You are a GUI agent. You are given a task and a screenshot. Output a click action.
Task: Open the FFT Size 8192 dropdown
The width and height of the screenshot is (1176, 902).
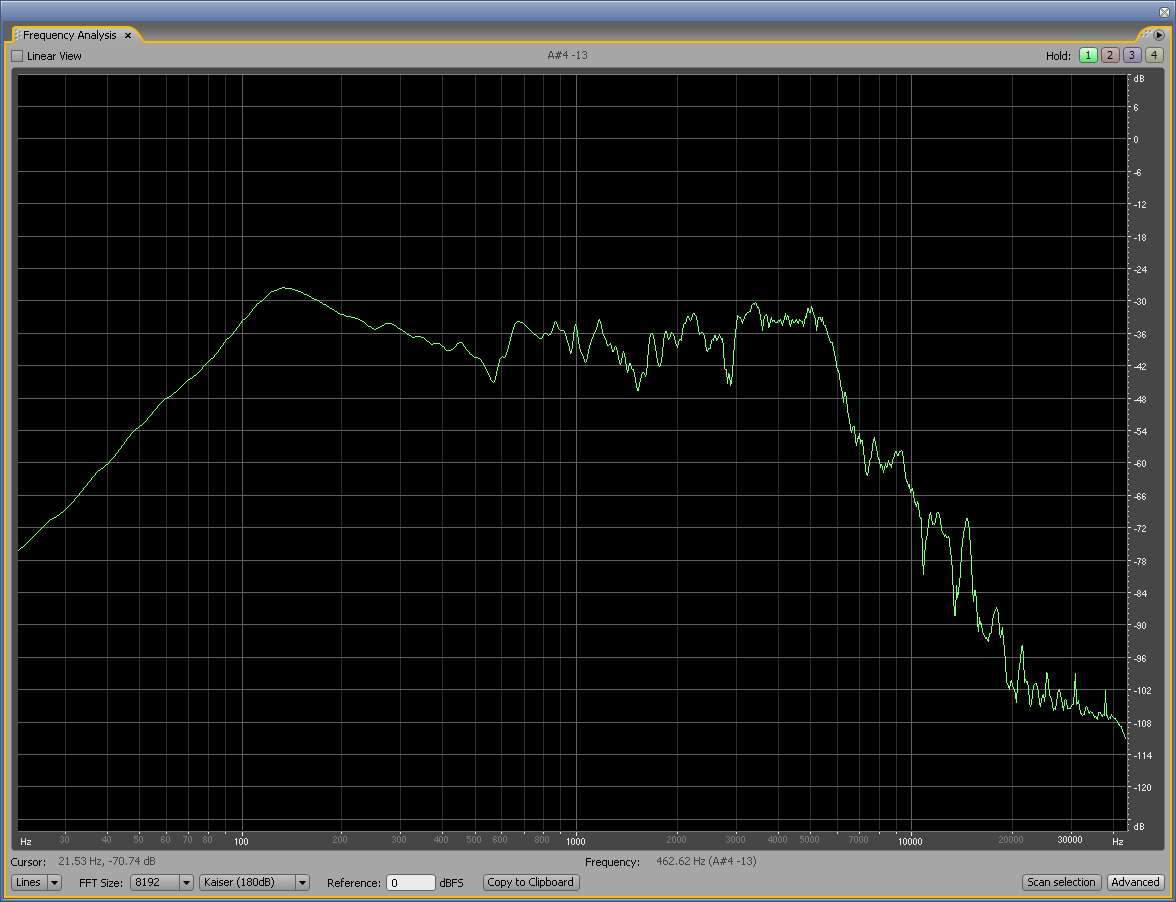pyautogui.click(x=162, y=883)
